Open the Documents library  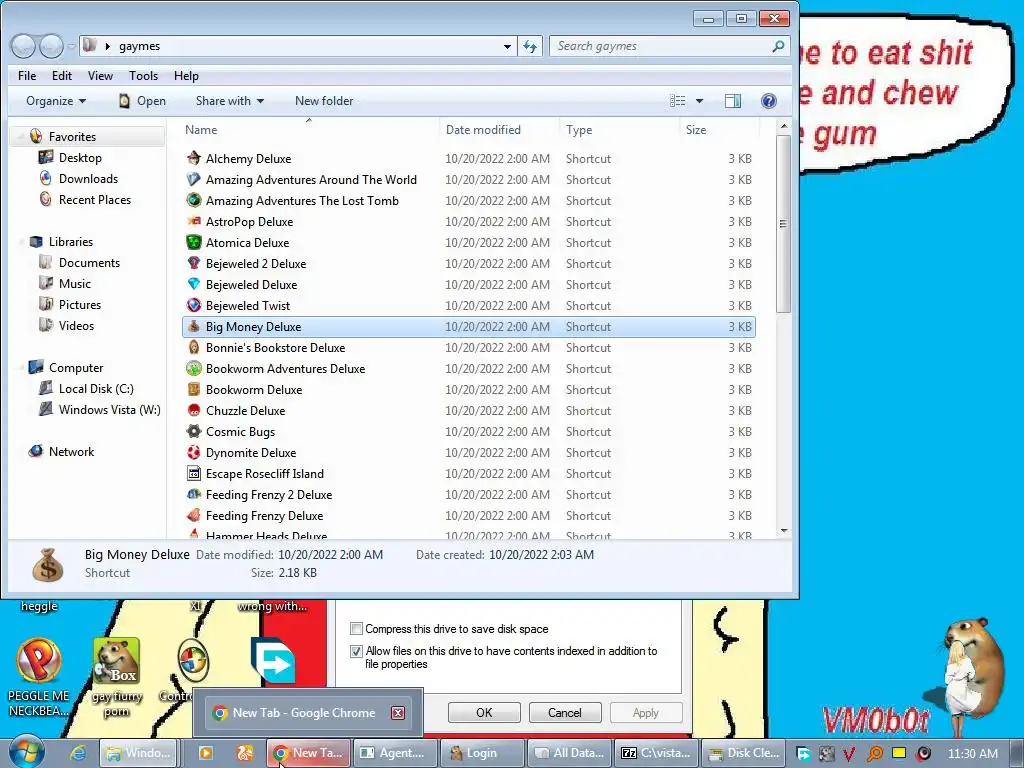click(x=89, y=263)
